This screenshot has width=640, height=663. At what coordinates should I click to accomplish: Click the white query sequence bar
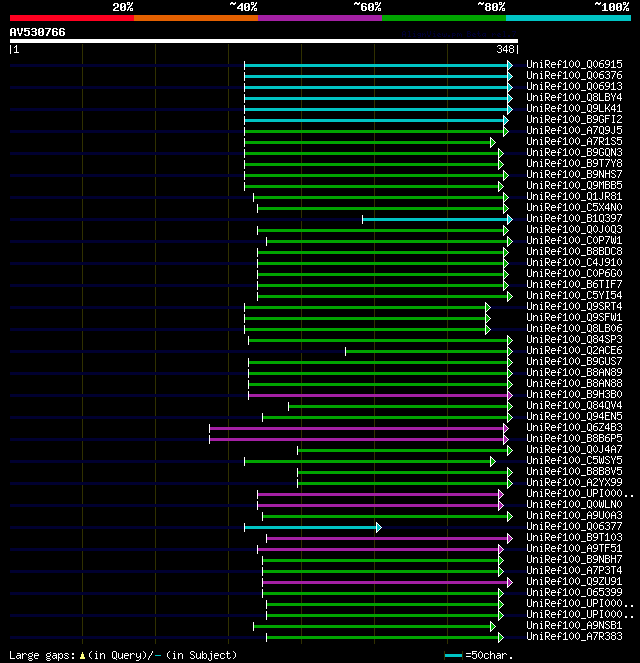click(x=264, y=41)
